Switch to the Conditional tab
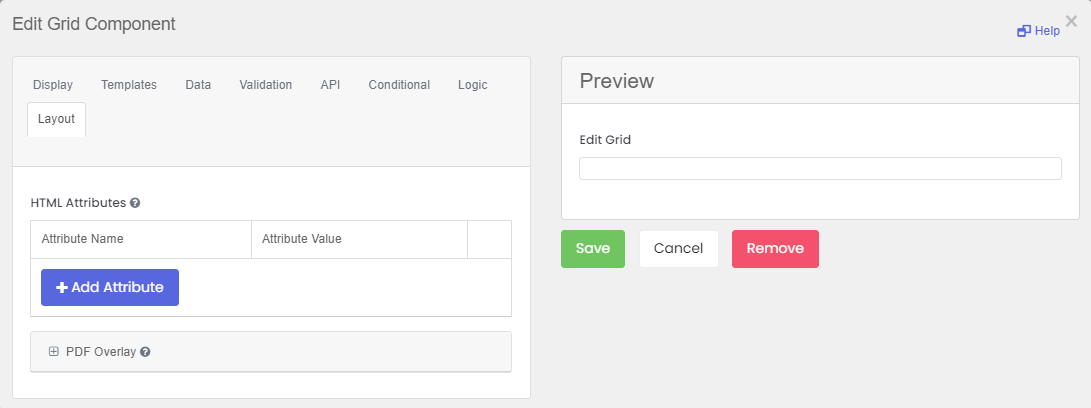The height and width of the screenshot is (408, 1091). [399, 85]
